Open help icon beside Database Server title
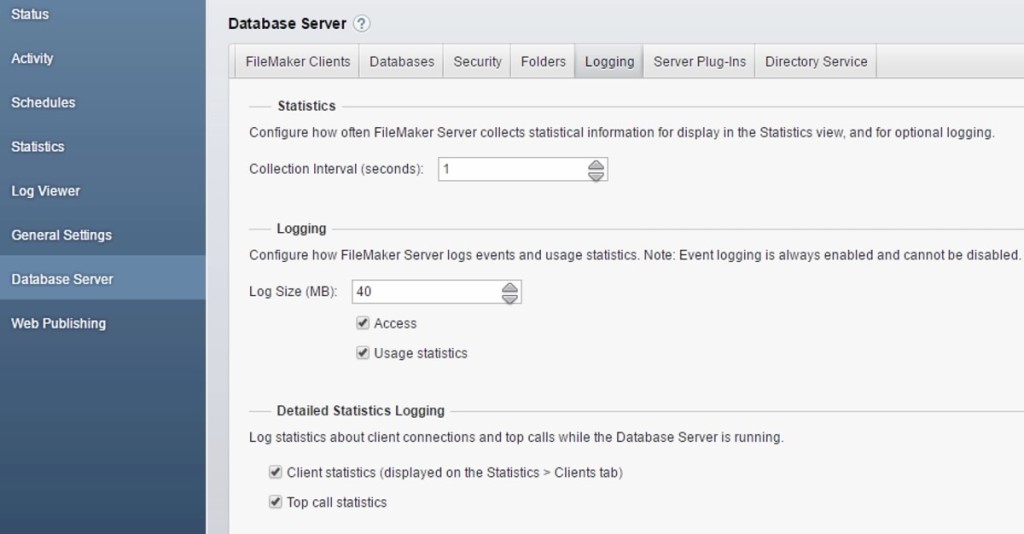The width and height of the screenshot is (1024, 534). pos(361,24)
